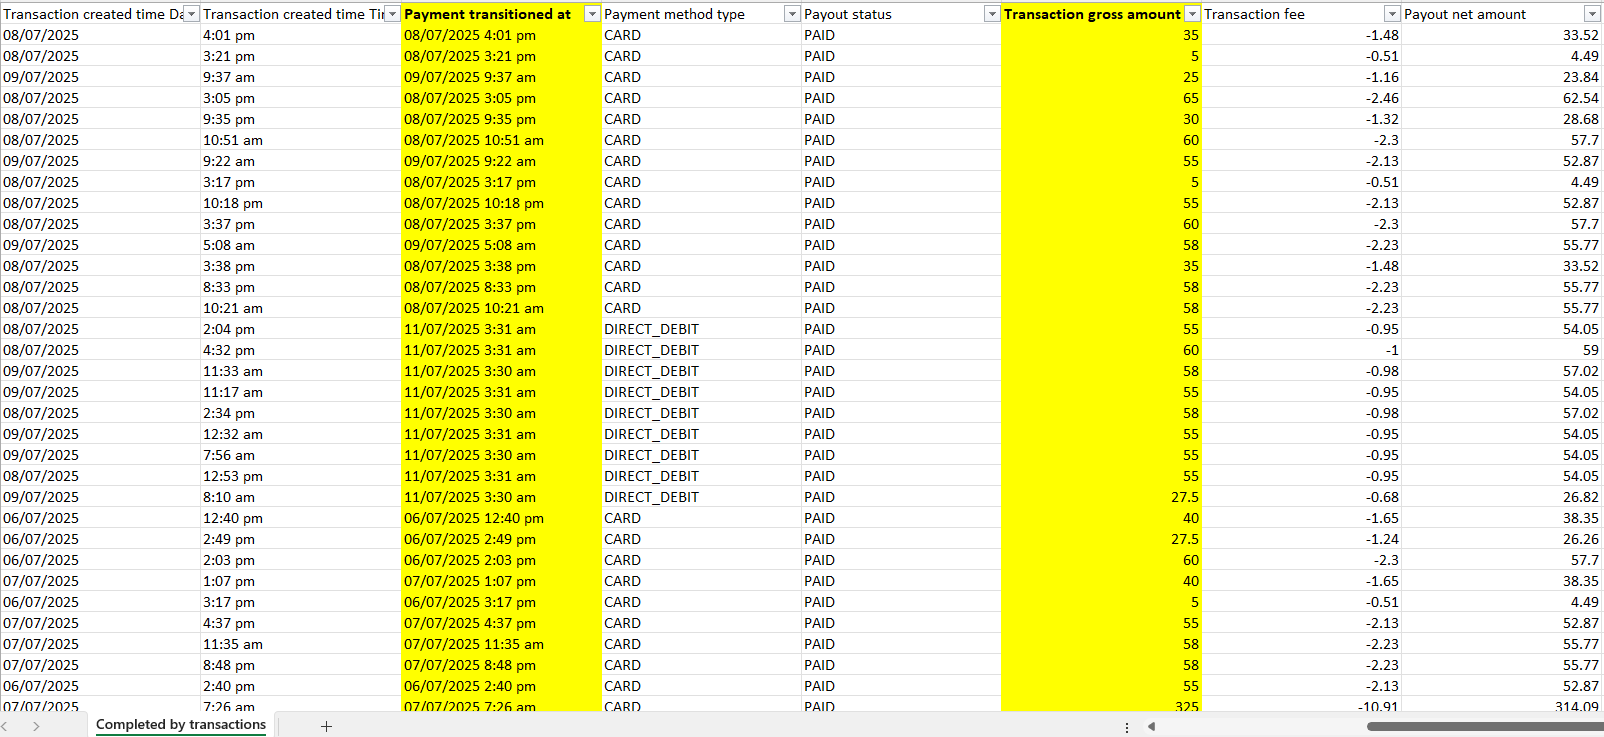Select the time cell 12:40 pm
Viewport: 1604px width, 737px height.
pos(301,518)
